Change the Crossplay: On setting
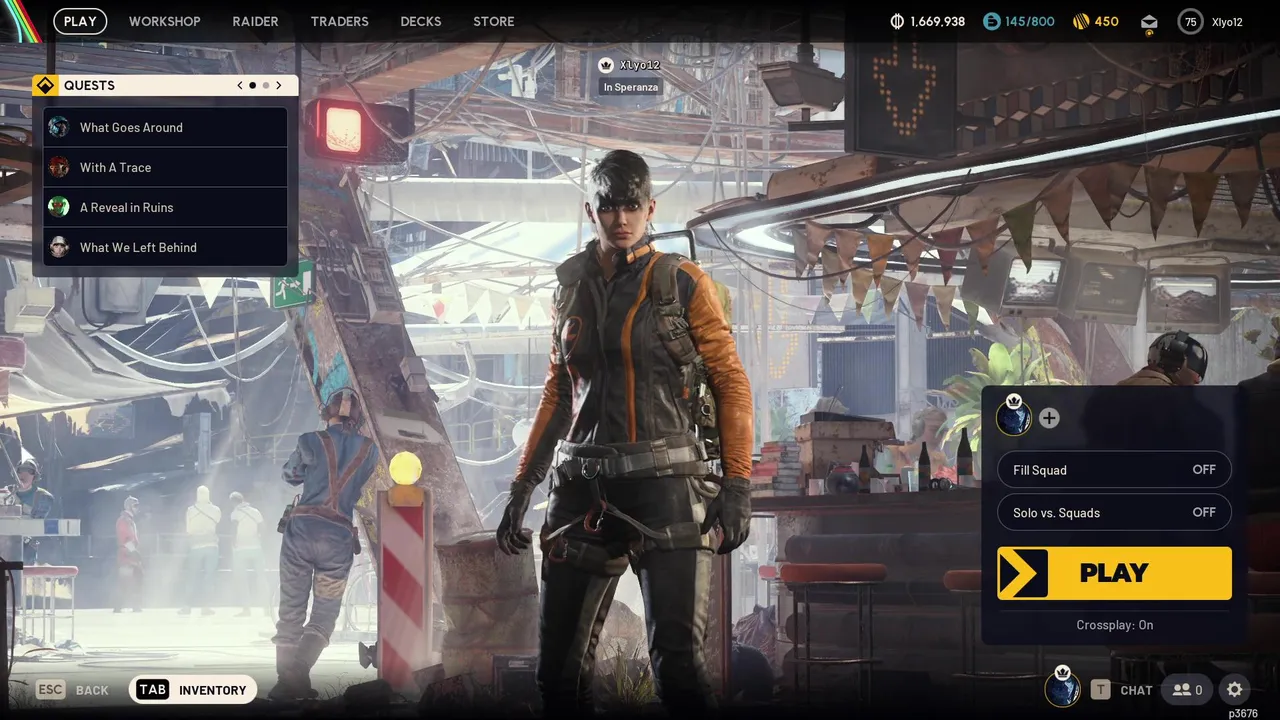Screen dimensions: 1280x720 (x=1115, y=625)
